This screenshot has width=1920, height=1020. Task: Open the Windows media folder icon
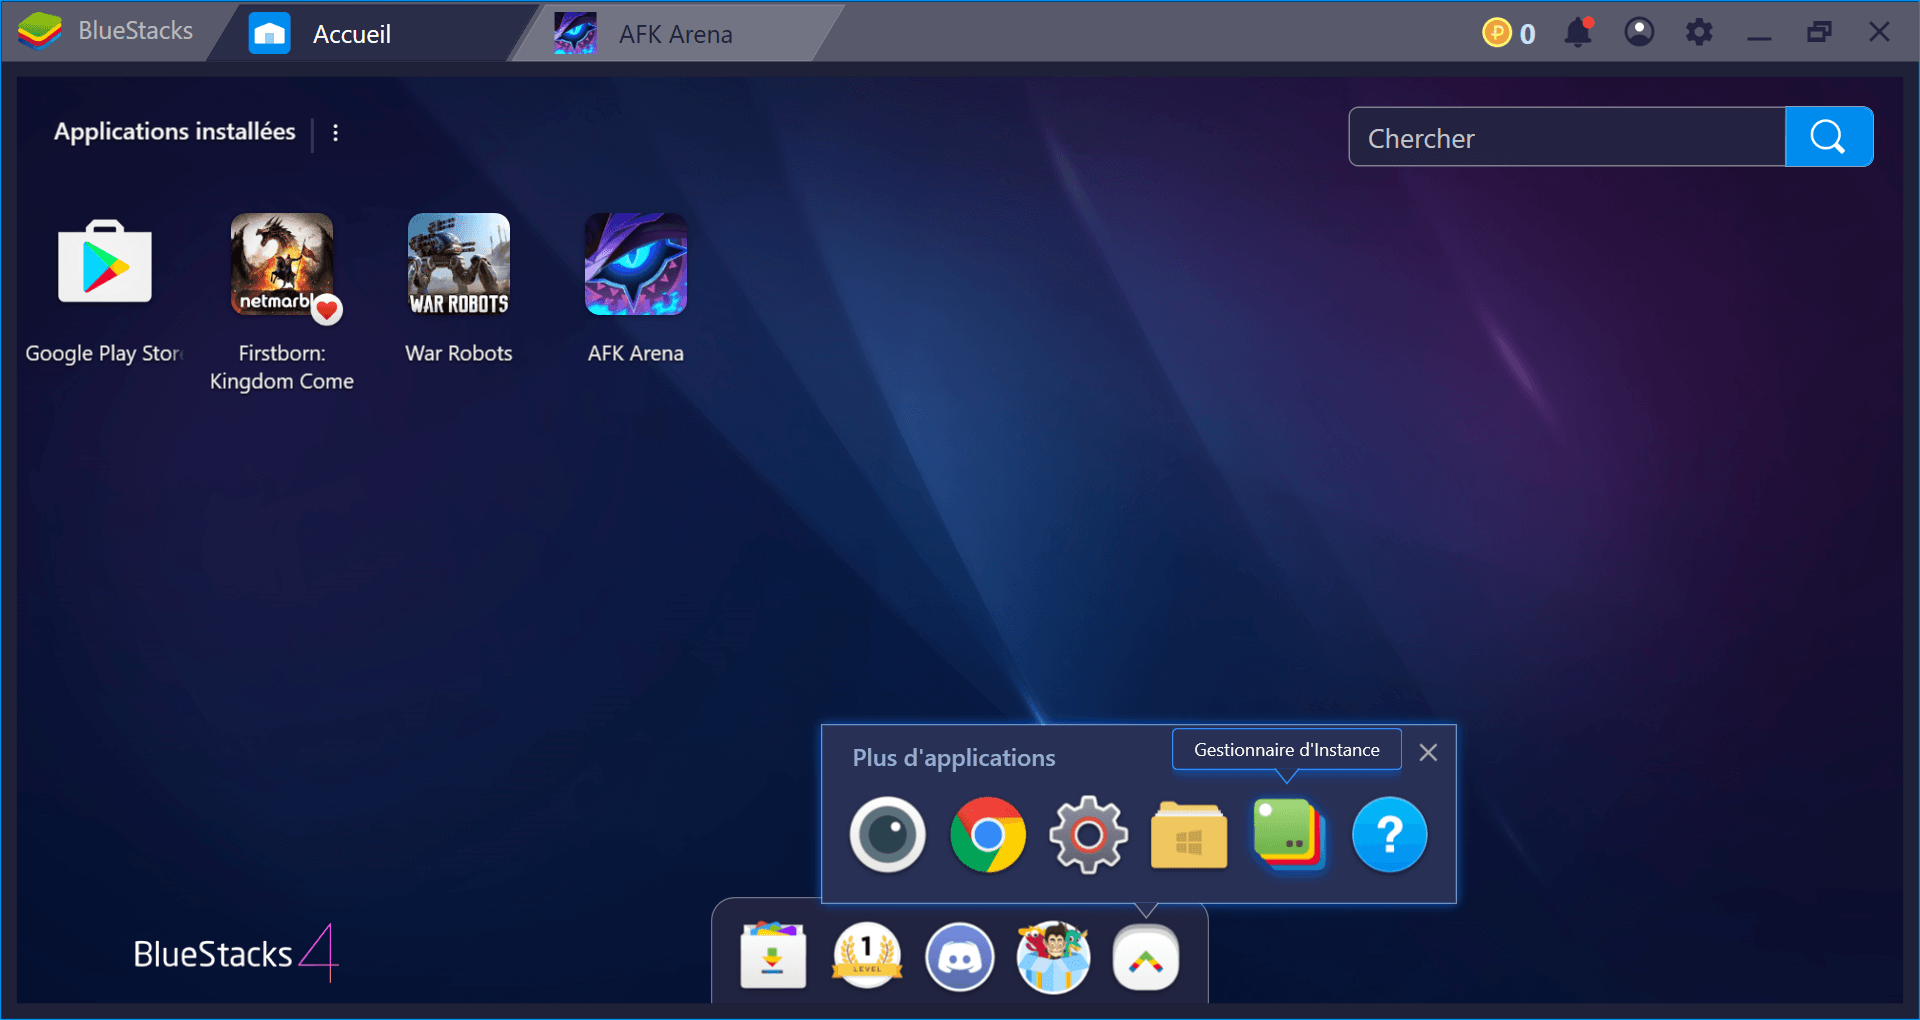pyautogui.click(x=1189, y=834)
